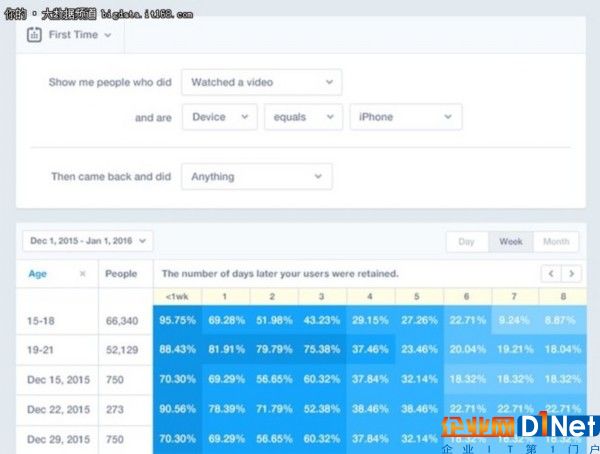The image size is (600, 454).
Task: Click the 90.56% retention cell
Action: 178,409
